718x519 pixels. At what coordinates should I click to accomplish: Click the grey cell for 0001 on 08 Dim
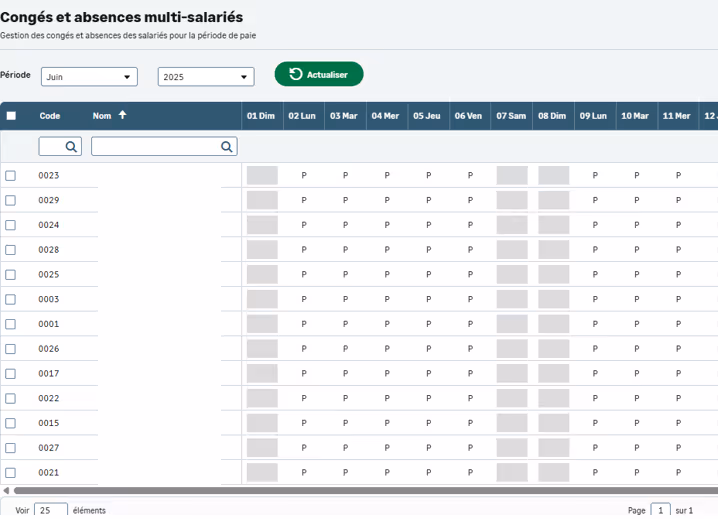click(x=554, y=324)
